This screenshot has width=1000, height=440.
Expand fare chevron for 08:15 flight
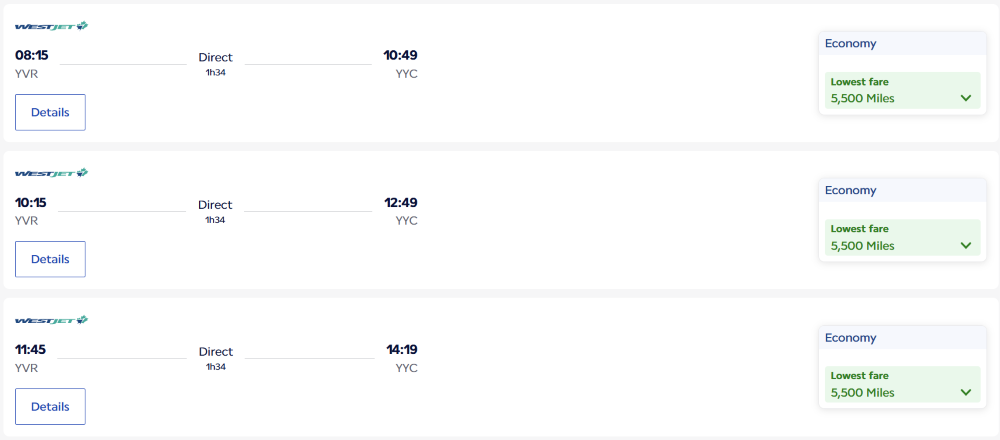pyautogui.click(x=965, y=98)
